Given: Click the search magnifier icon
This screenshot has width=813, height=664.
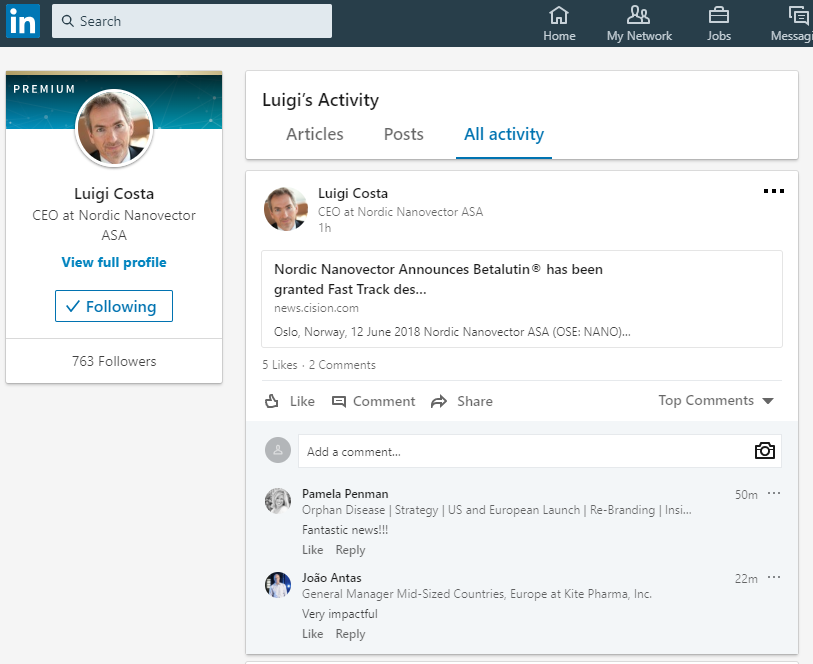Looking at the screenshot, I should coord(67,21).
